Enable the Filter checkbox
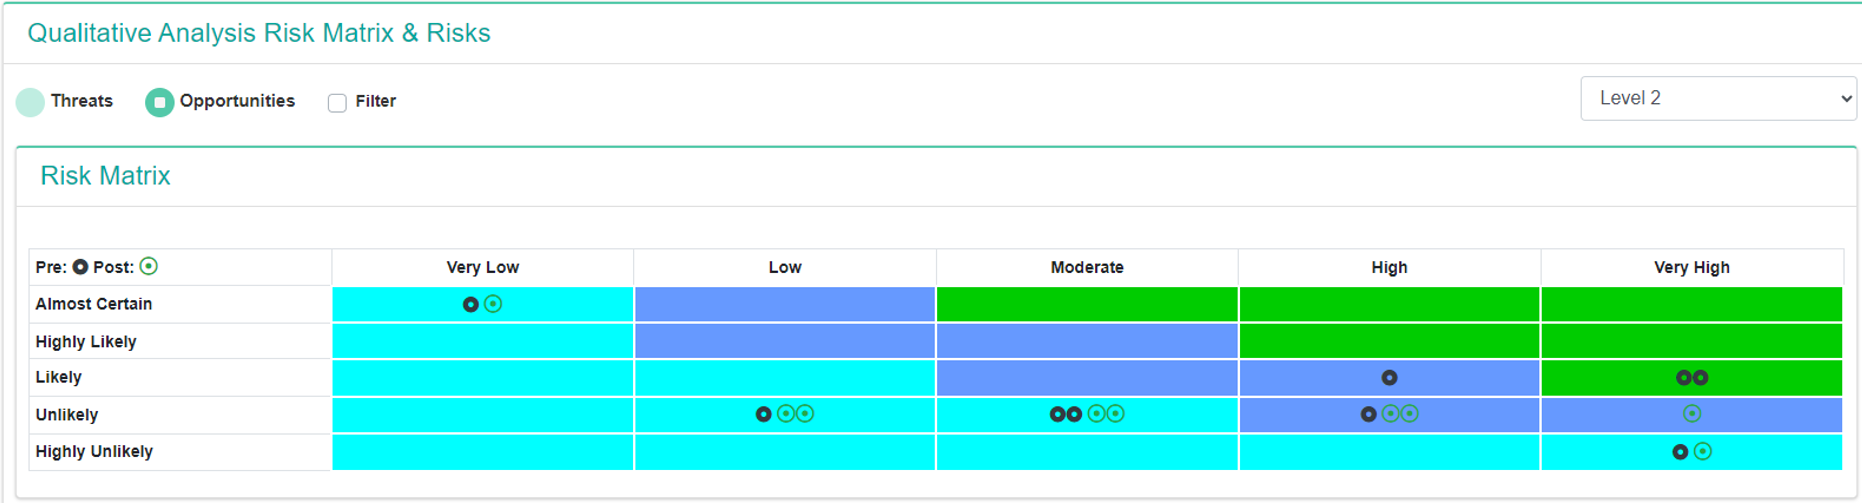Viewport: 1862px width, 504px height. click(x=337, y=103)
